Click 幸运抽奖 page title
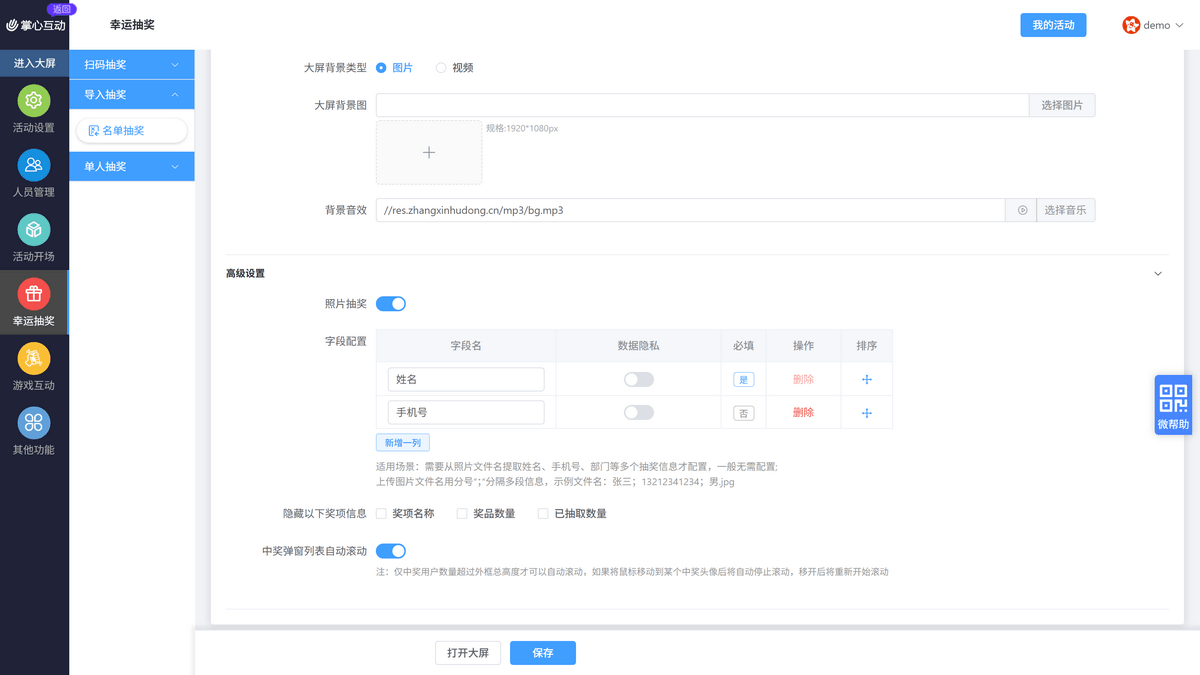Screen dimensions: 1200x675 coord(132,25)
